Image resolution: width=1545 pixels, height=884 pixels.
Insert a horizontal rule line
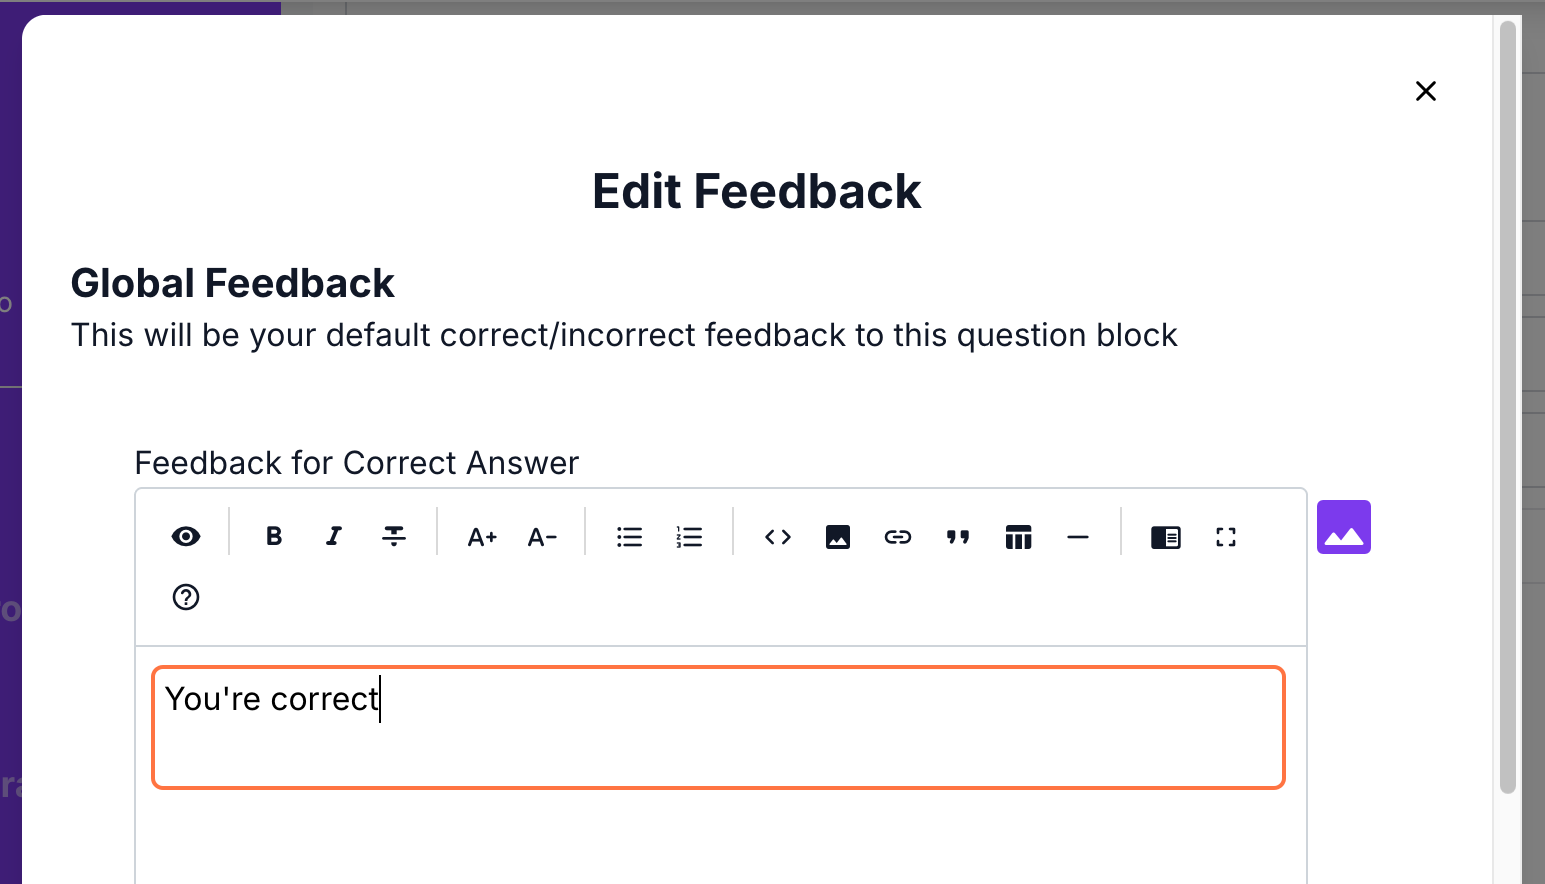coord(1078,537)
